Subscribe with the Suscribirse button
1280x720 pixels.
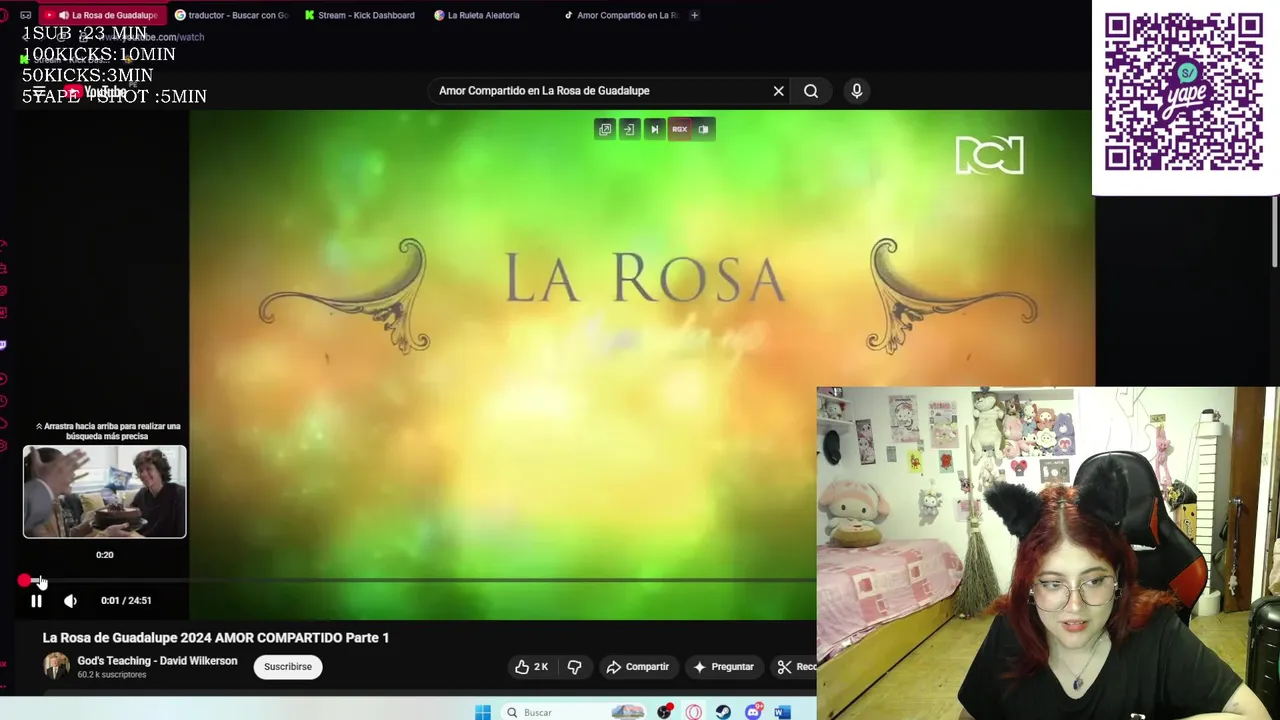click(x=288, y=667)
